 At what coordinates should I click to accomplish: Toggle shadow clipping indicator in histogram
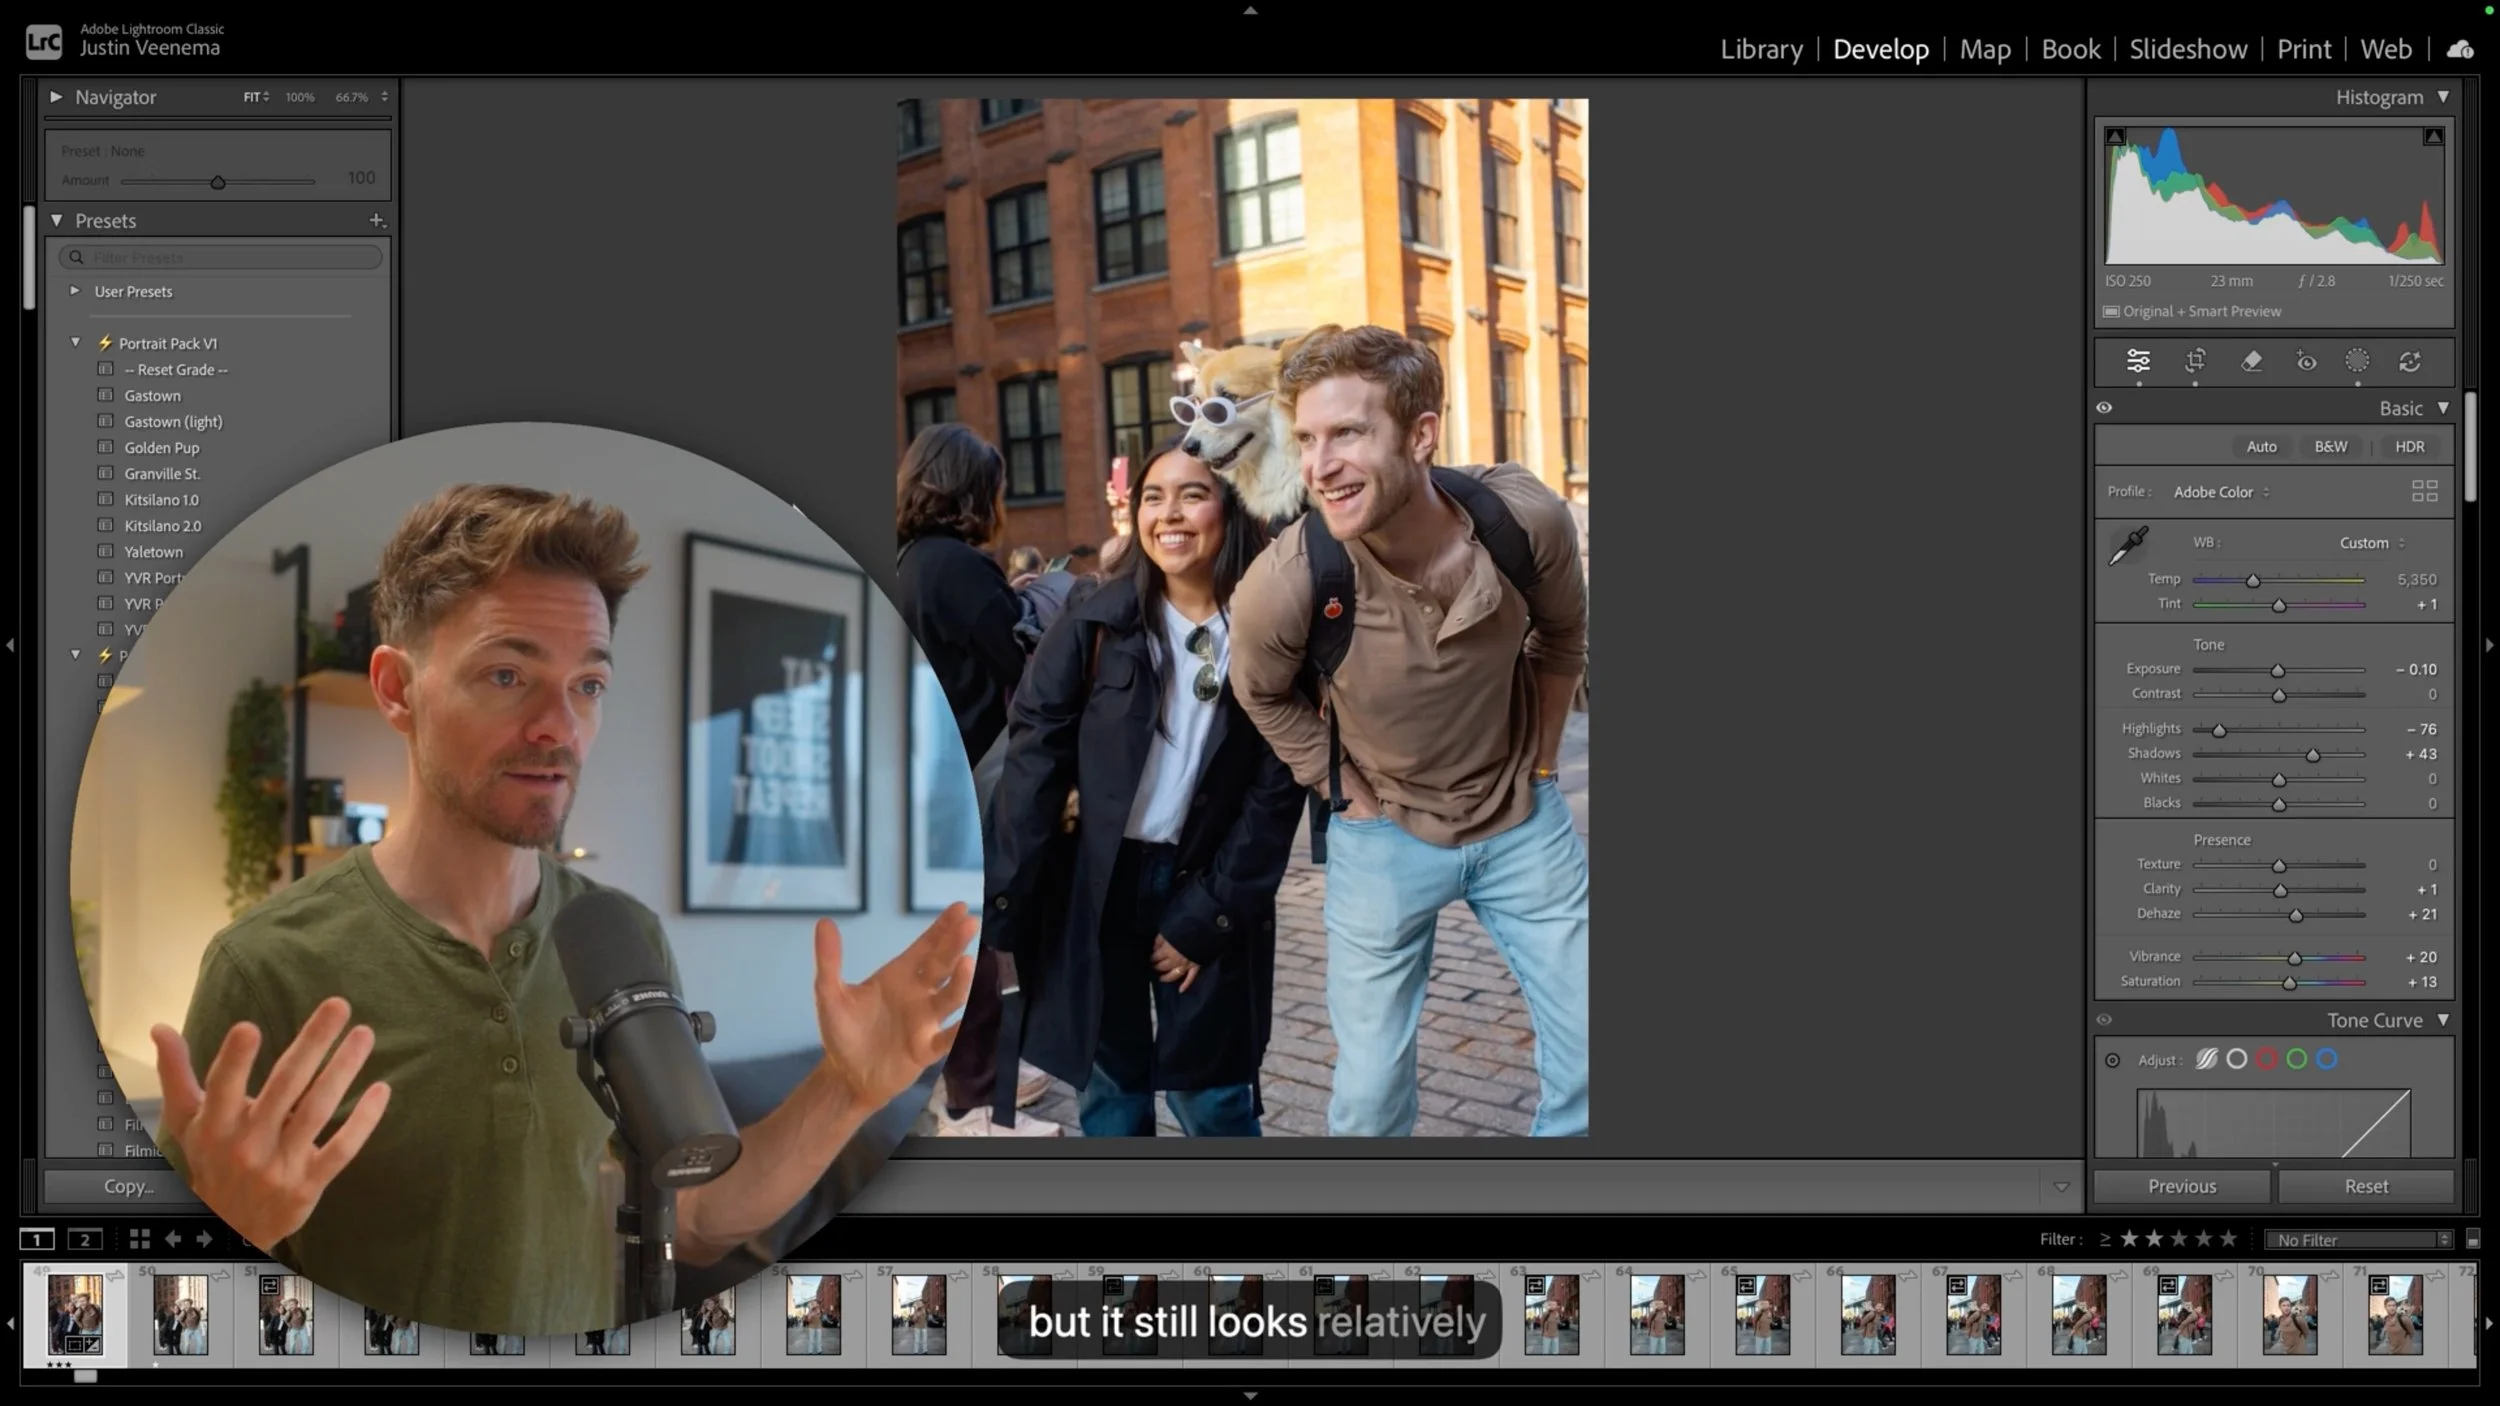coord(2115,136)
